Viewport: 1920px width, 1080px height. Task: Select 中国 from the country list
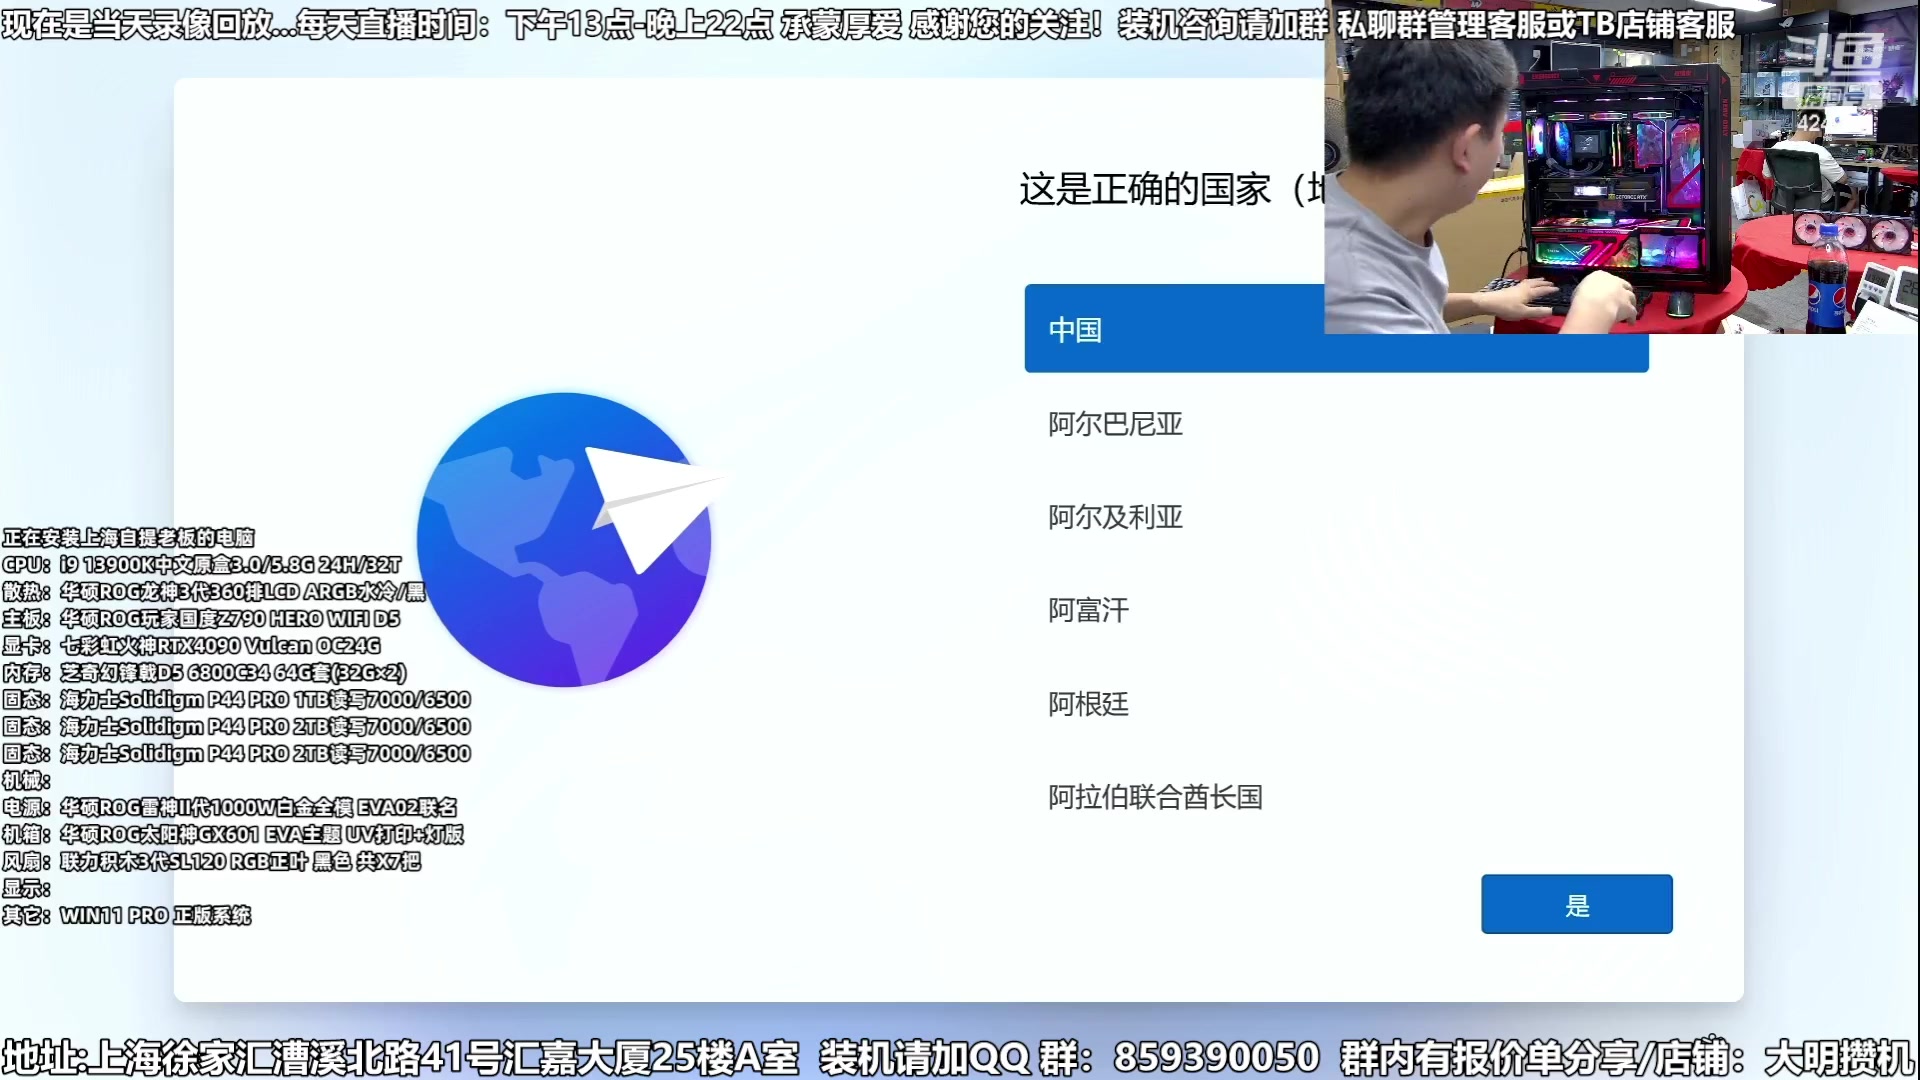(x=1075, y=329)
